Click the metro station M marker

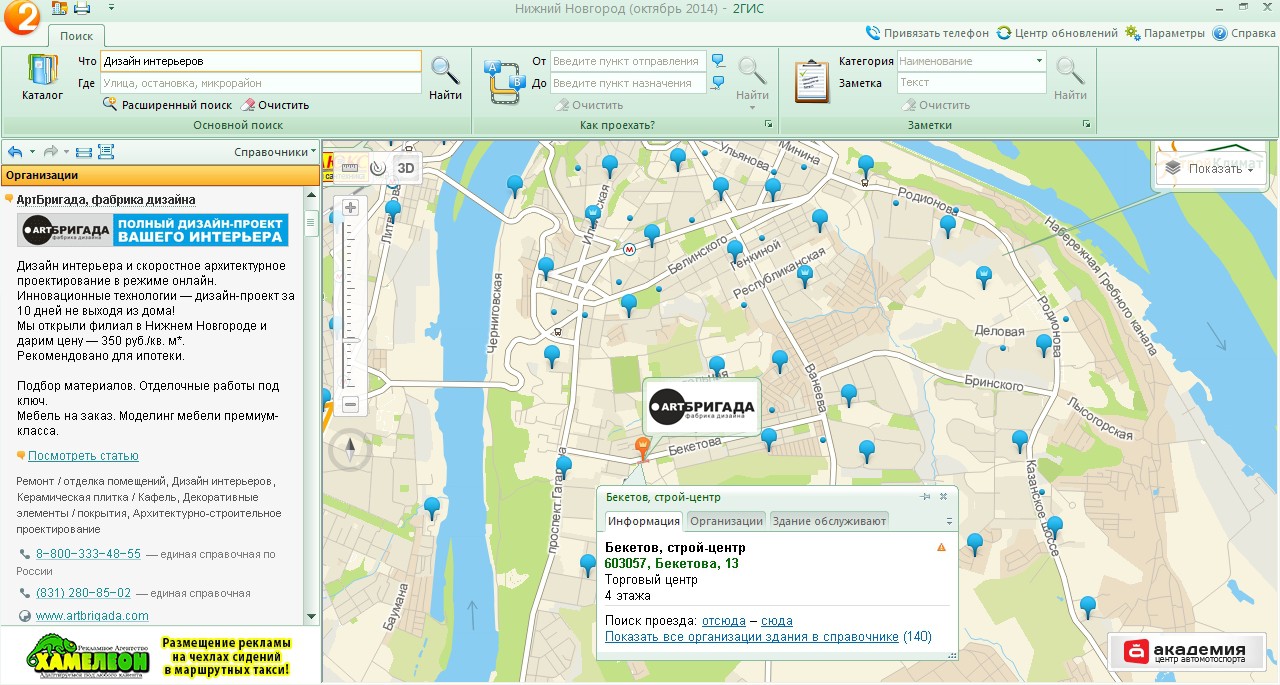click(x=629, y=249)
